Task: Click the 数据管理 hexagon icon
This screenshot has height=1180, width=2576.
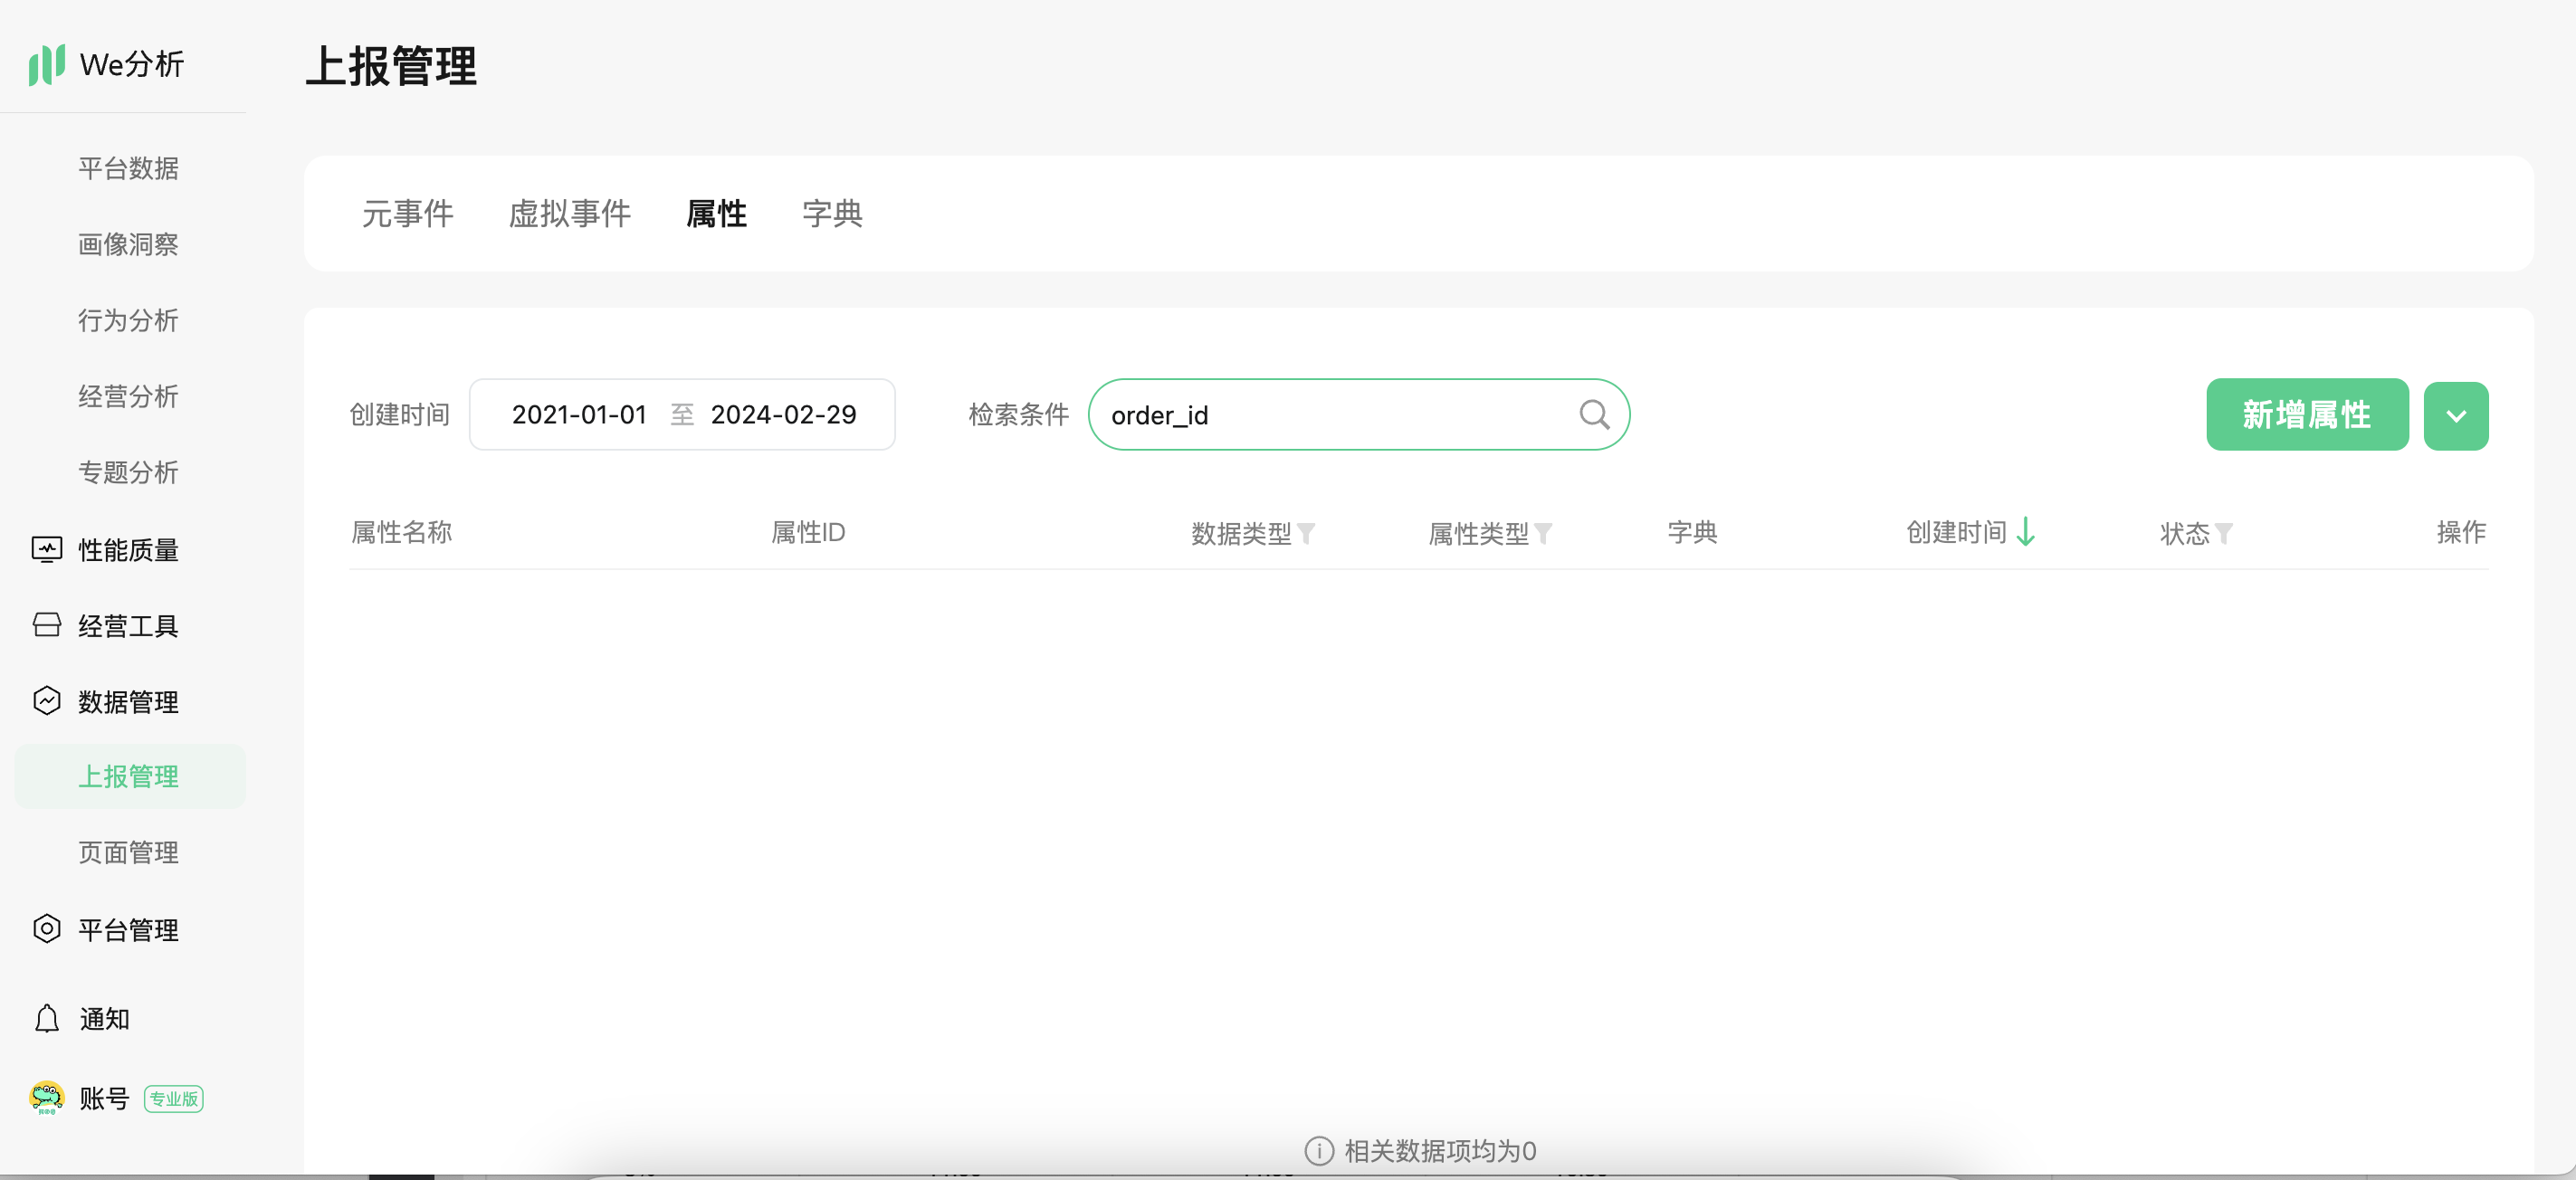Action: [47, 701]
